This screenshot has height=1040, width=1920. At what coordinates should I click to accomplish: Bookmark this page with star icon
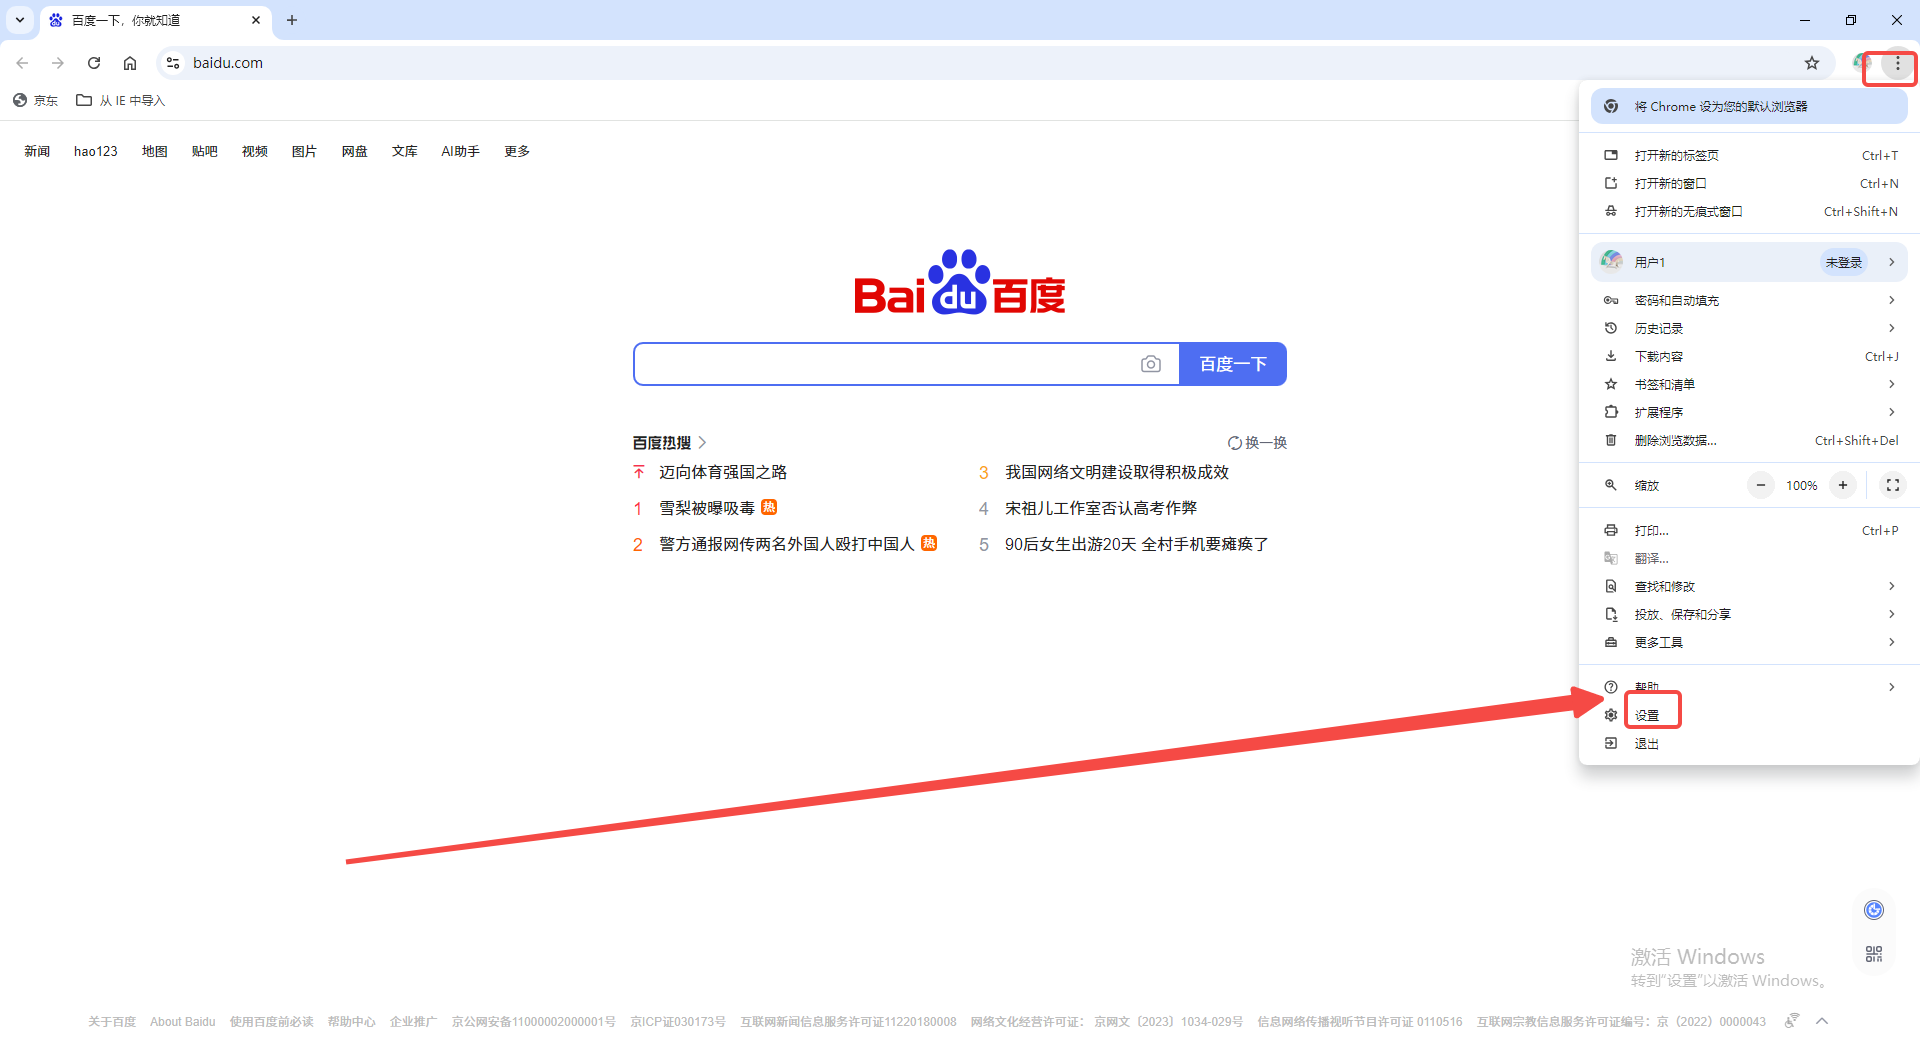pyautogui.click(x=1812, y=63)
